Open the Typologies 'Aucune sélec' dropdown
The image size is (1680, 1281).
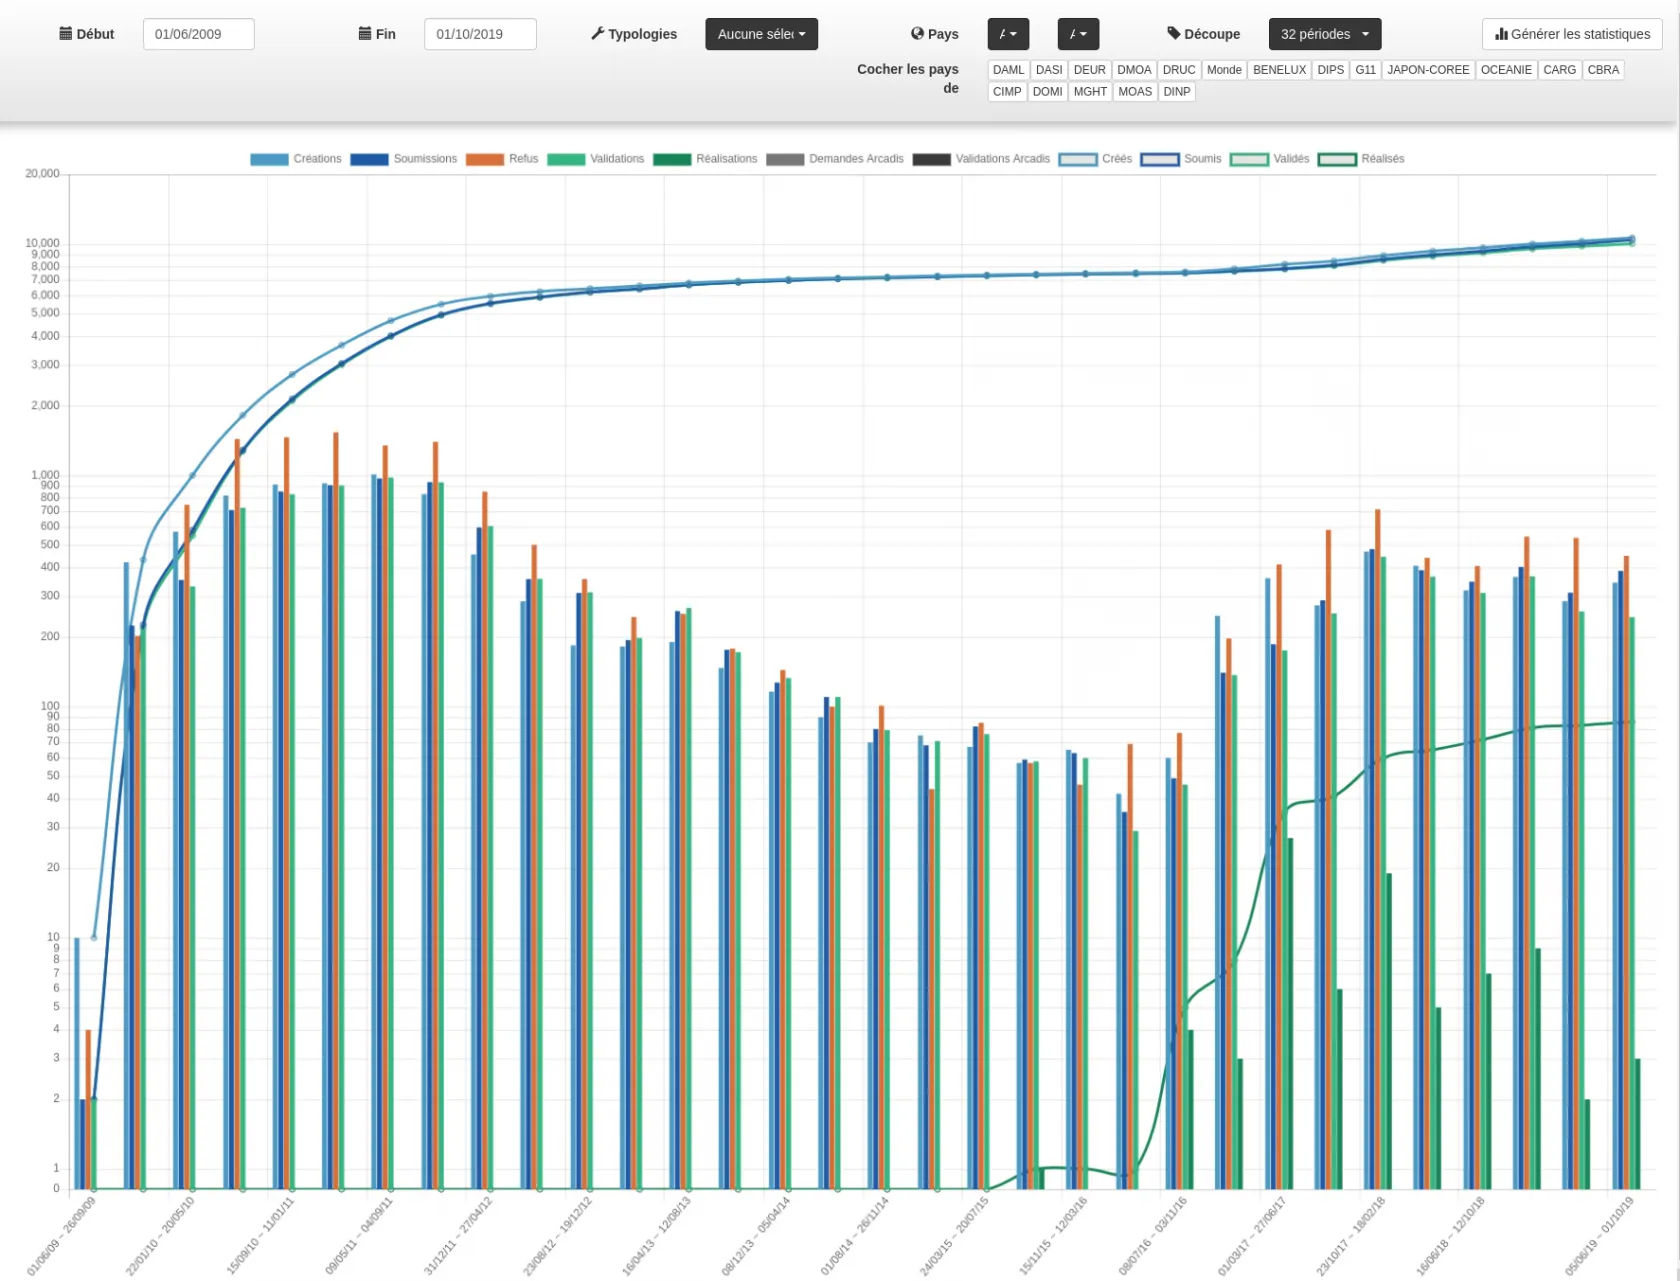click(x=761, y=34)
